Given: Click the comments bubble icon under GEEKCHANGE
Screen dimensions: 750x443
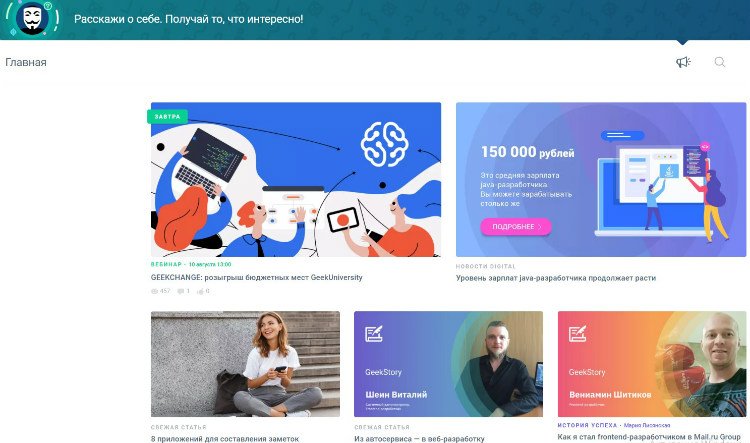Looking at the screenshot, I should coord(181,291).
